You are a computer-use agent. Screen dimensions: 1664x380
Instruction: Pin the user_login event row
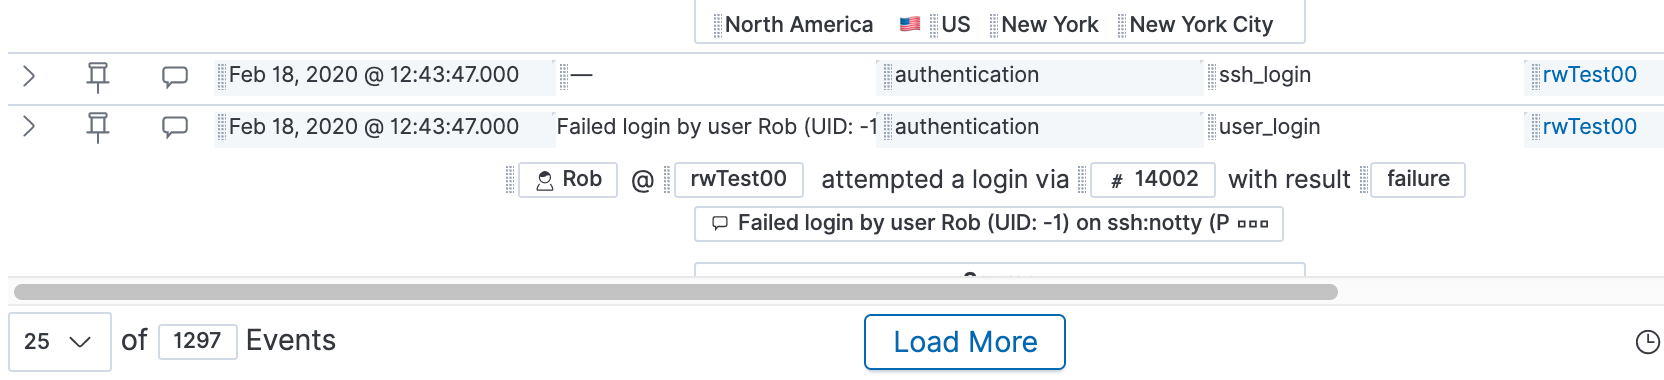(x=97, y=127)
